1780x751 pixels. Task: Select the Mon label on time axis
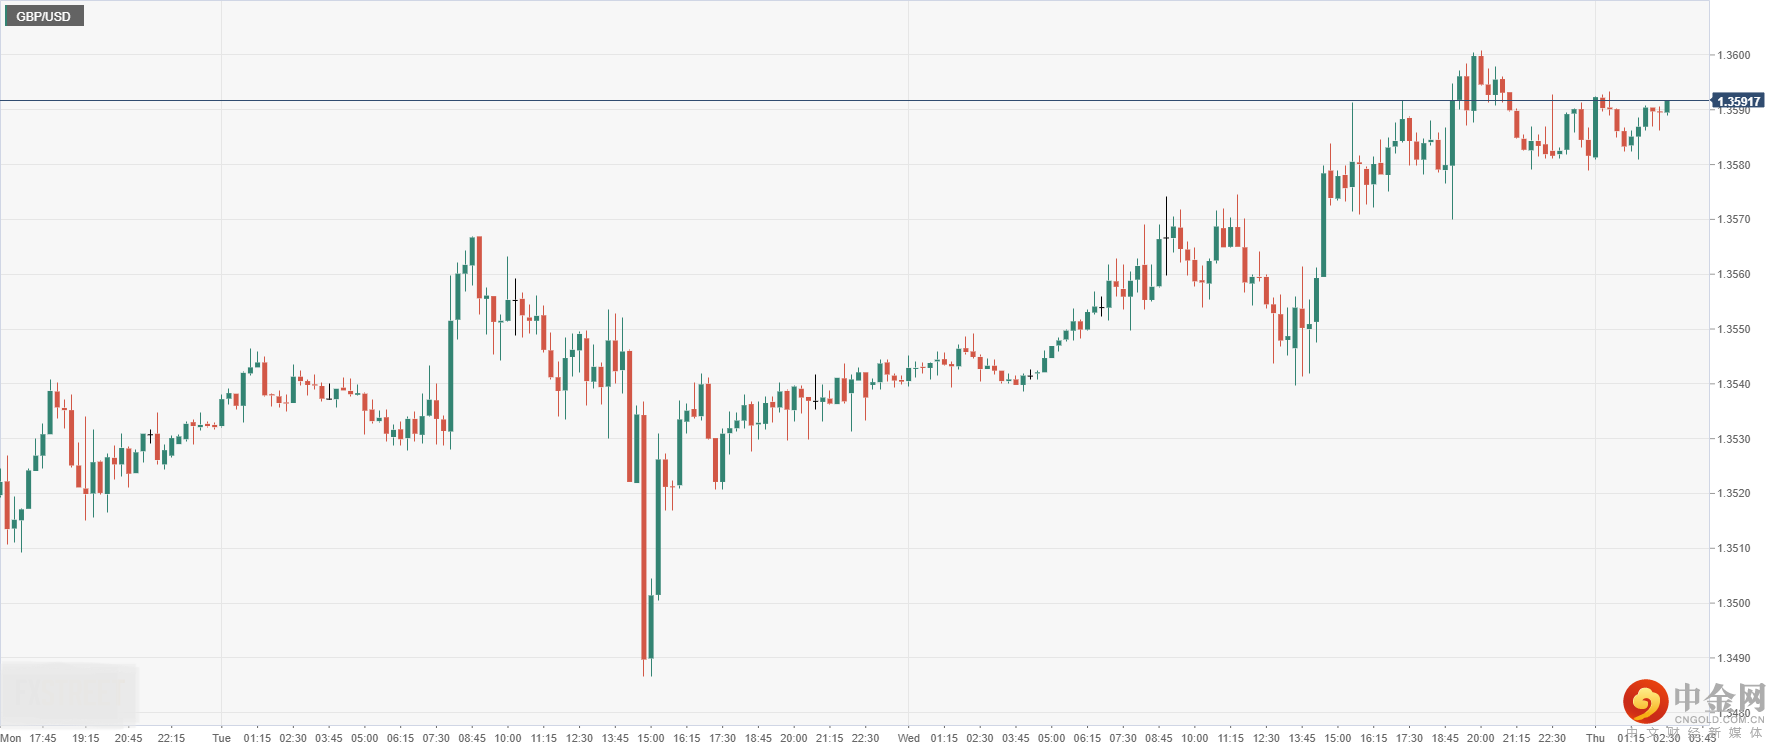[x=11, y=738]
